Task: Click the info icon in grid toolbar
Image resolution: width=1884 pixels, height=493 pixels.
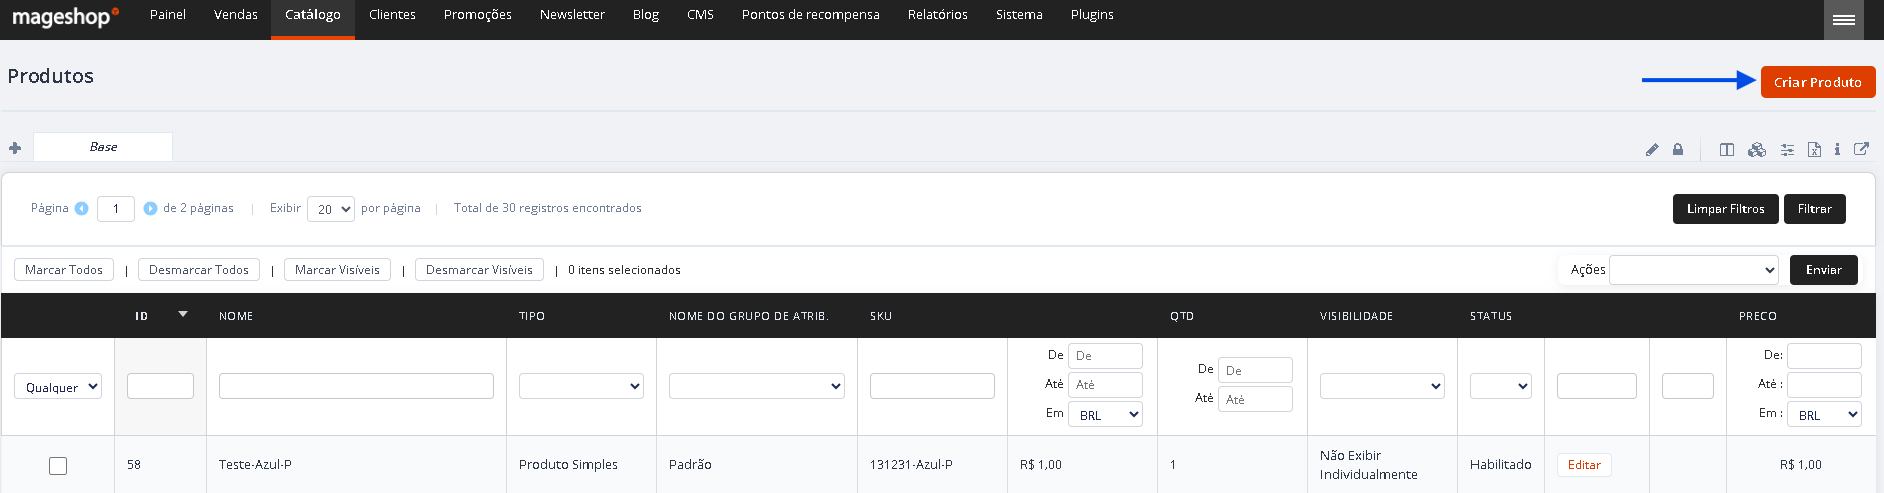Action: pos(1837,150)
